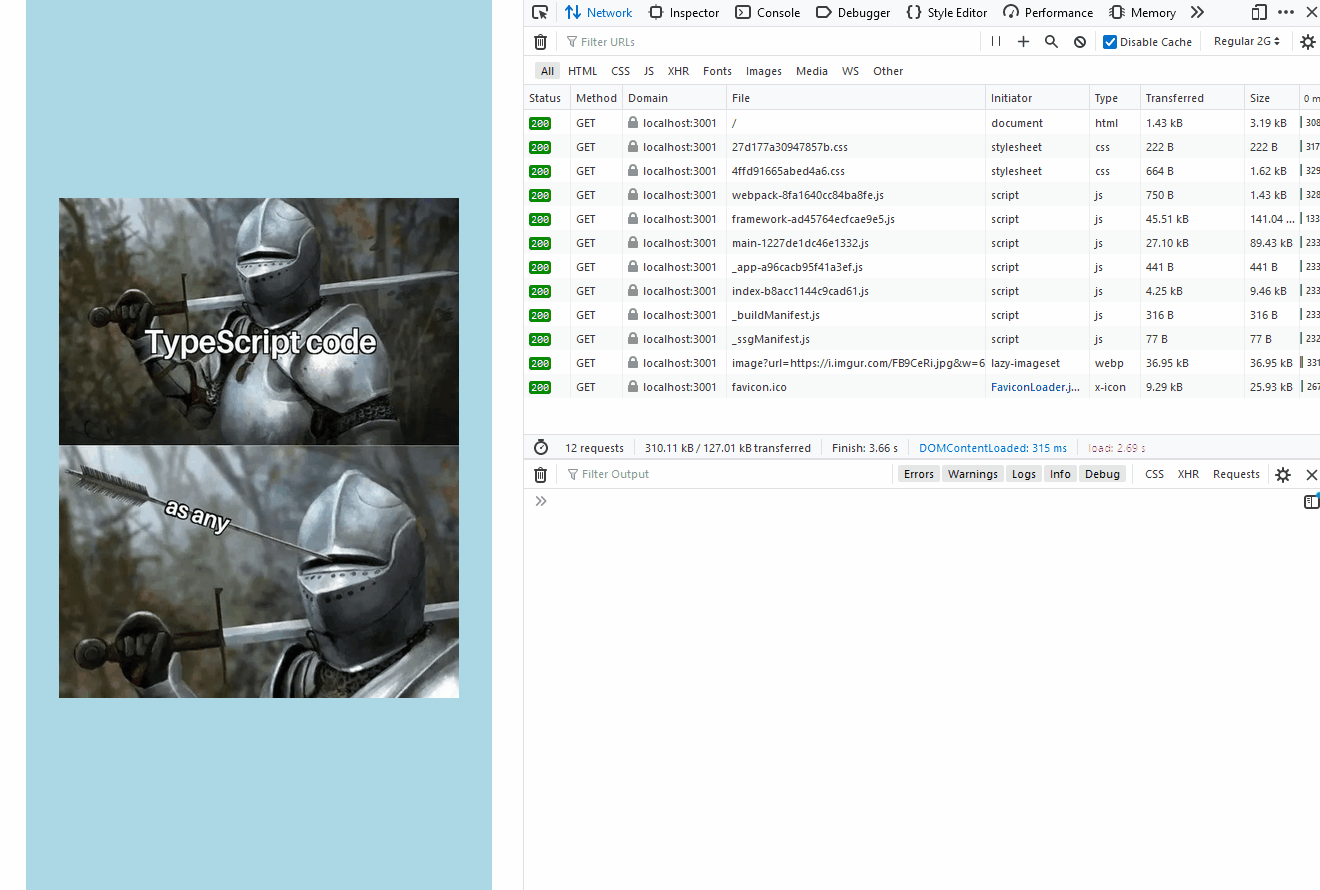Enable request blocking with the block icon

coord(1079,41)
